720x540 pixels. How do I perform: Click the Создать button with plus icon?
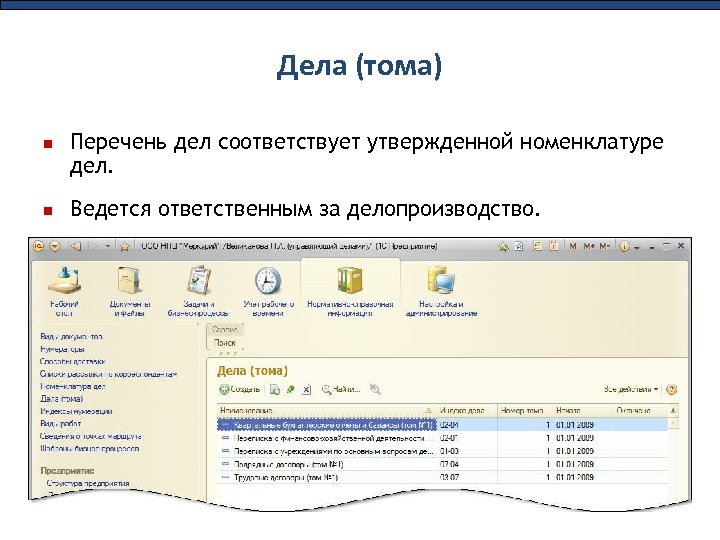click(240, 389)
